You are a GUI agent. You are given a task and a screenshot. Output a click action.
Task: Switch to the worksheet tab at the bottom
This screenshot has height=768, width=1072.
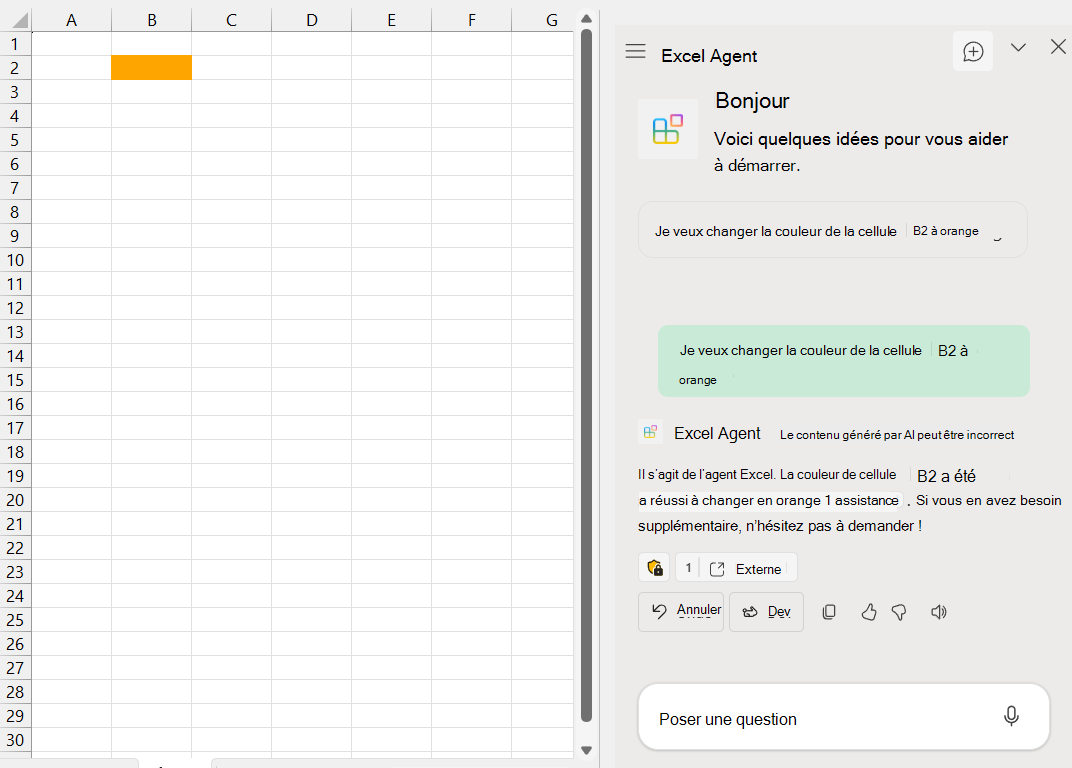coord(170,764)
